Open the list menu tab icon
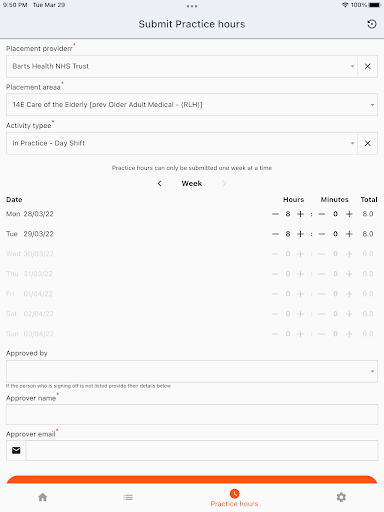384x512 pixels. [x=128, y=497]
